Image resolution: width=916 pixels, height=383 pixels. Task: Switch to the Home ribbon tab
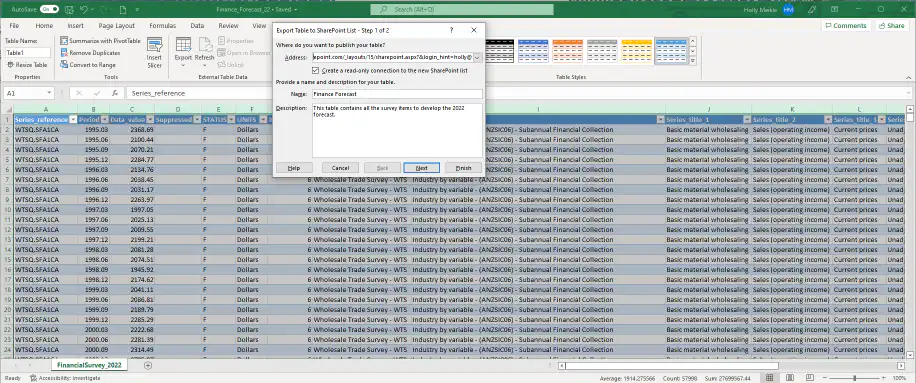click(44, 26)
